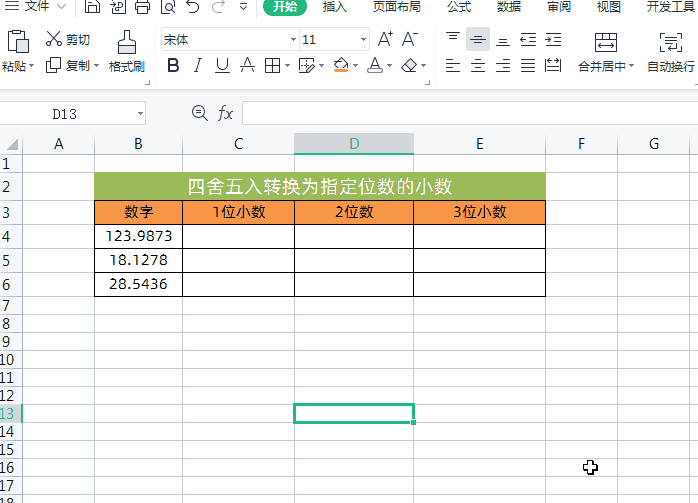
Task: Click the fx Insert Function icon
Action: 225,113
